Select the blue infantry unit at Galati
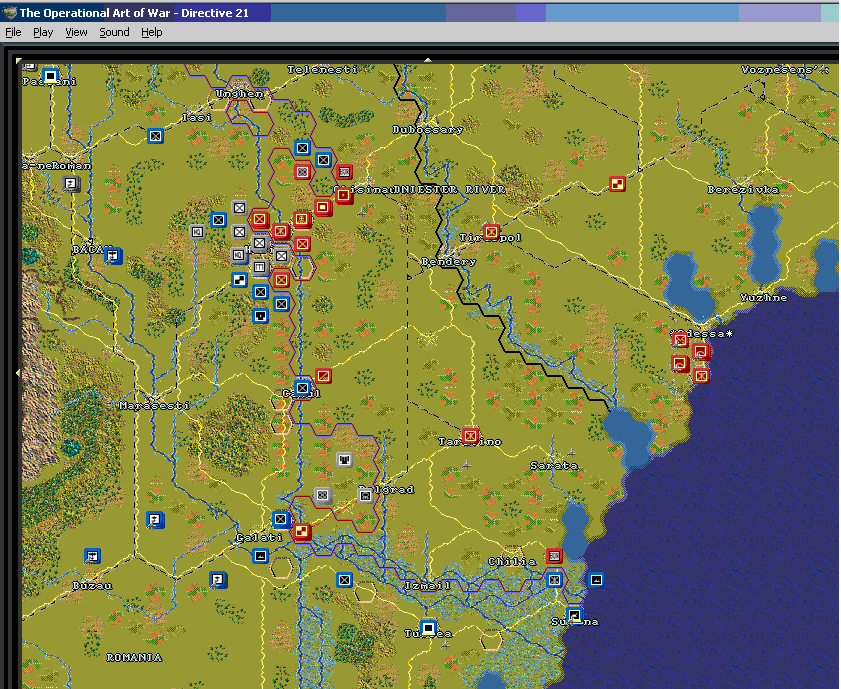Image resolution: width=841 pixels, height=689 pixels. coord(281,519)
